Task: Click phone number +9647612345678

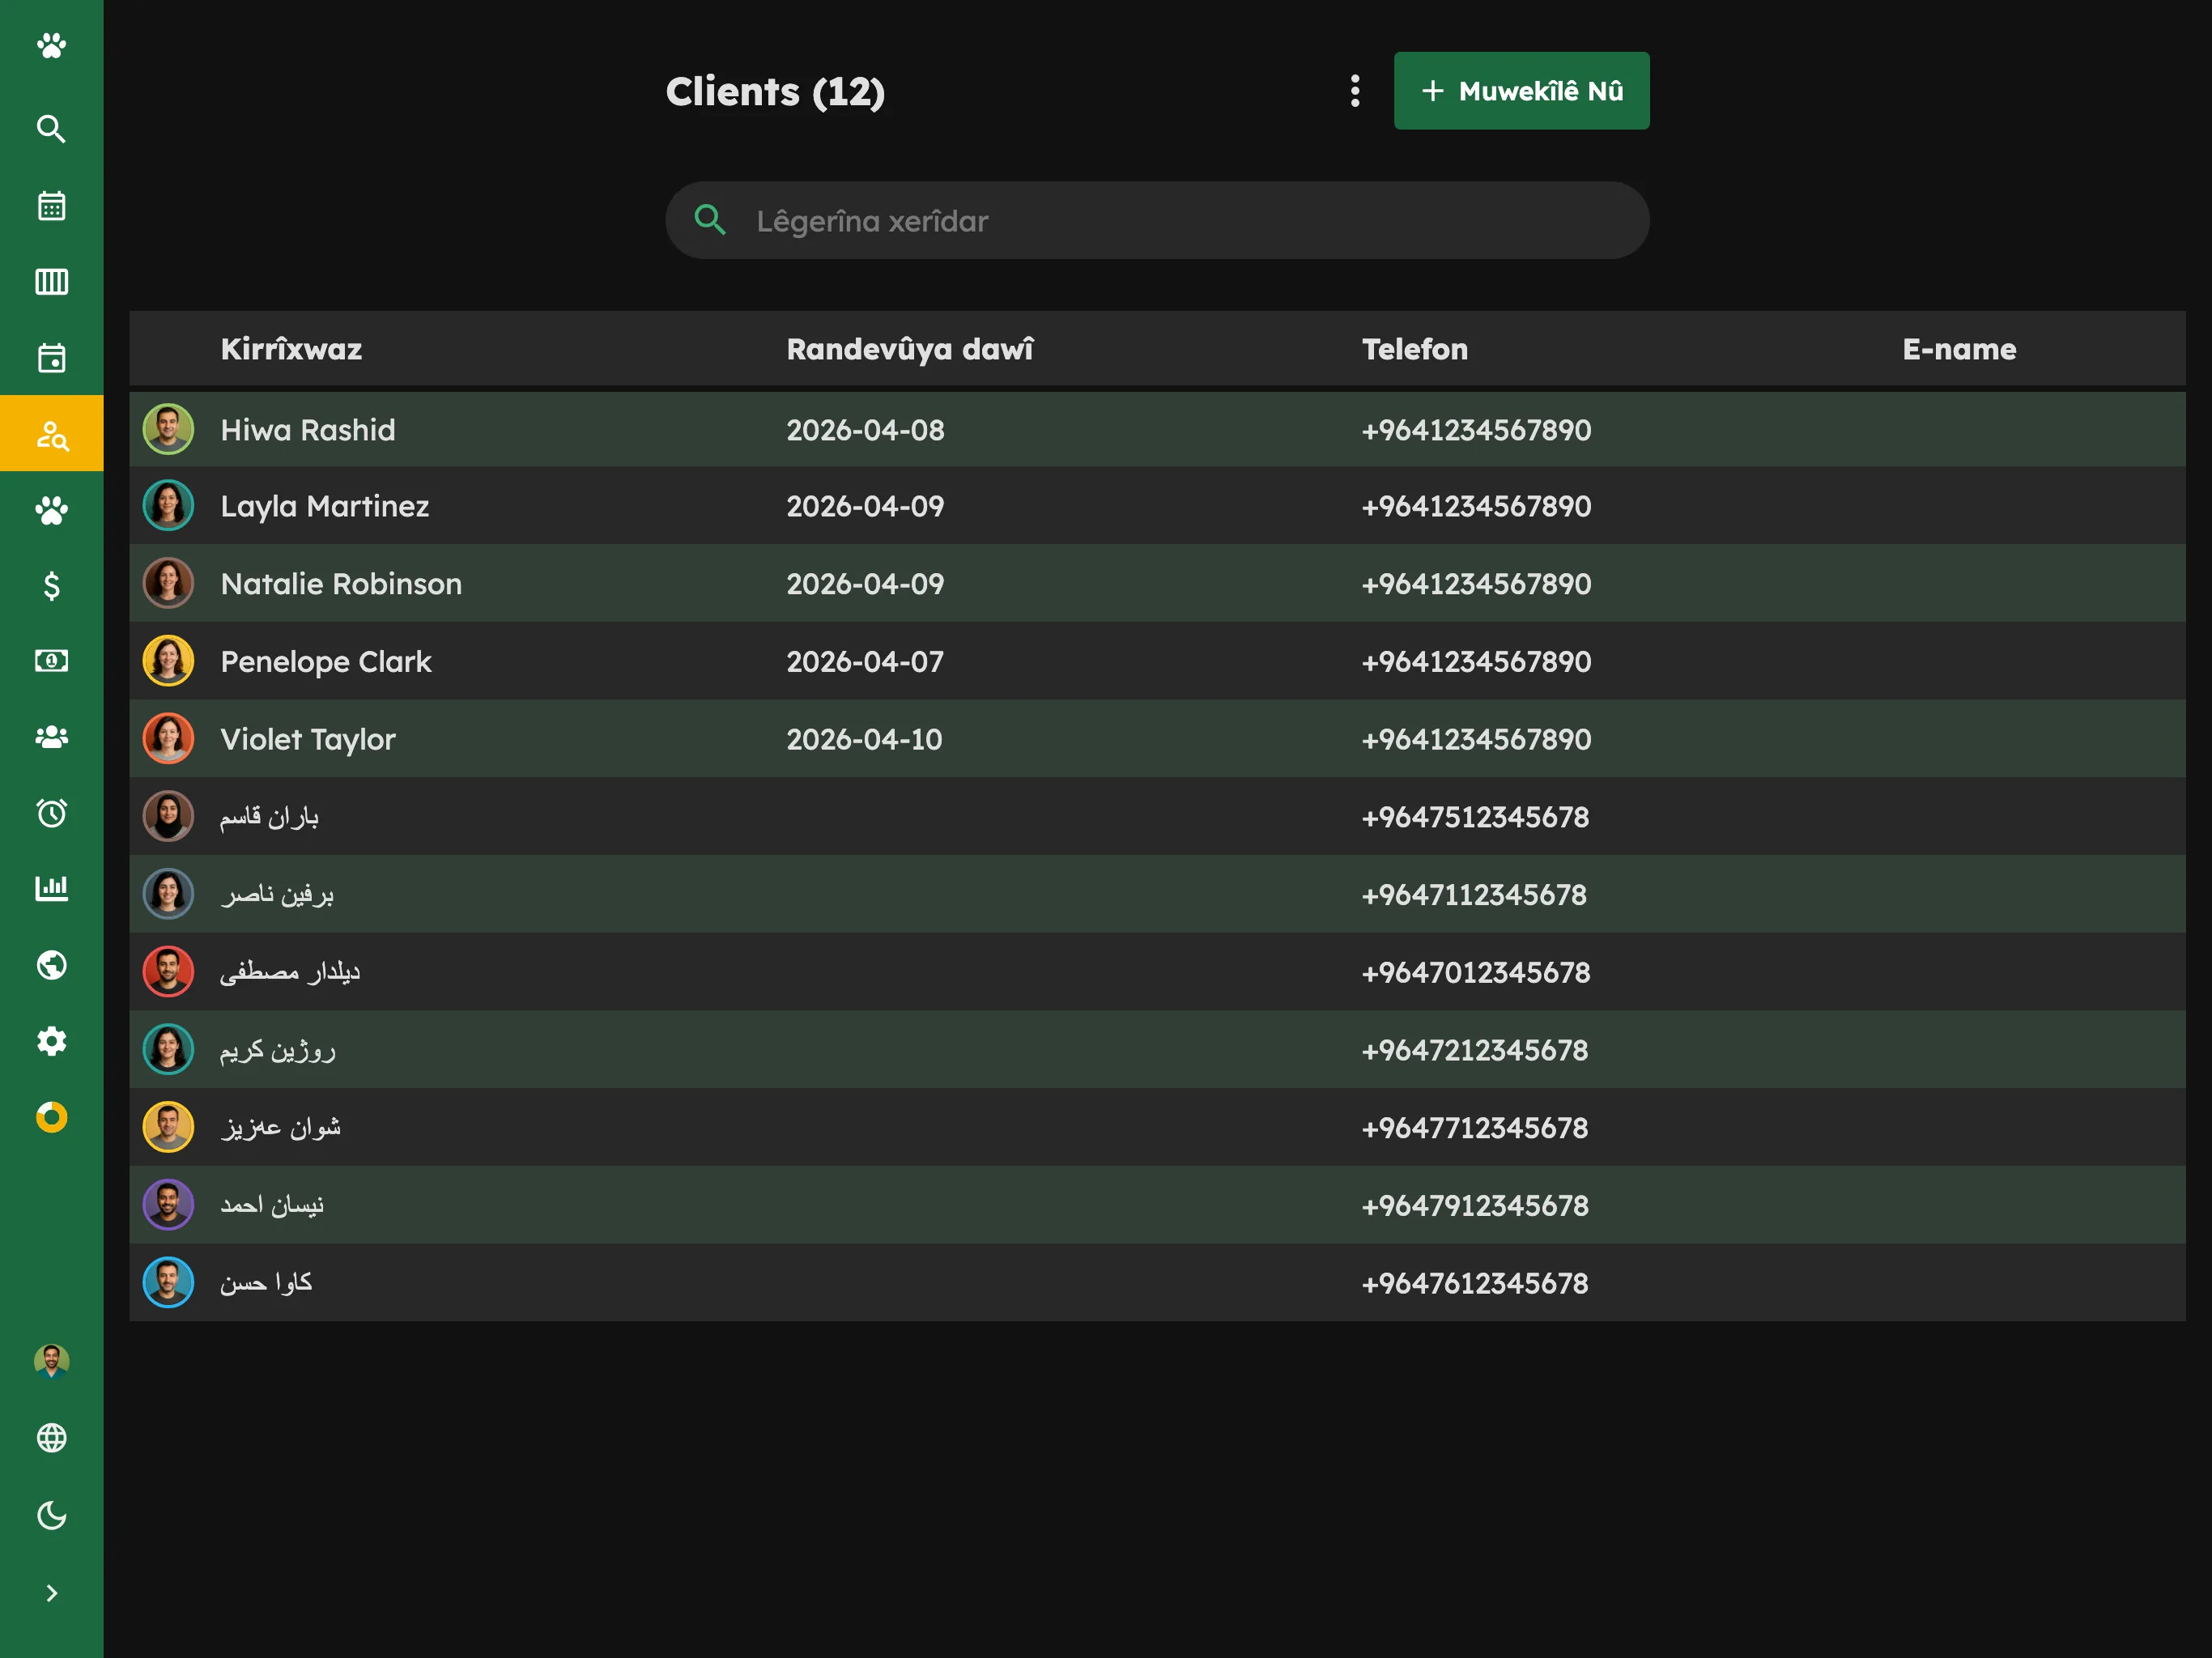Action: coord(1475,1283)
